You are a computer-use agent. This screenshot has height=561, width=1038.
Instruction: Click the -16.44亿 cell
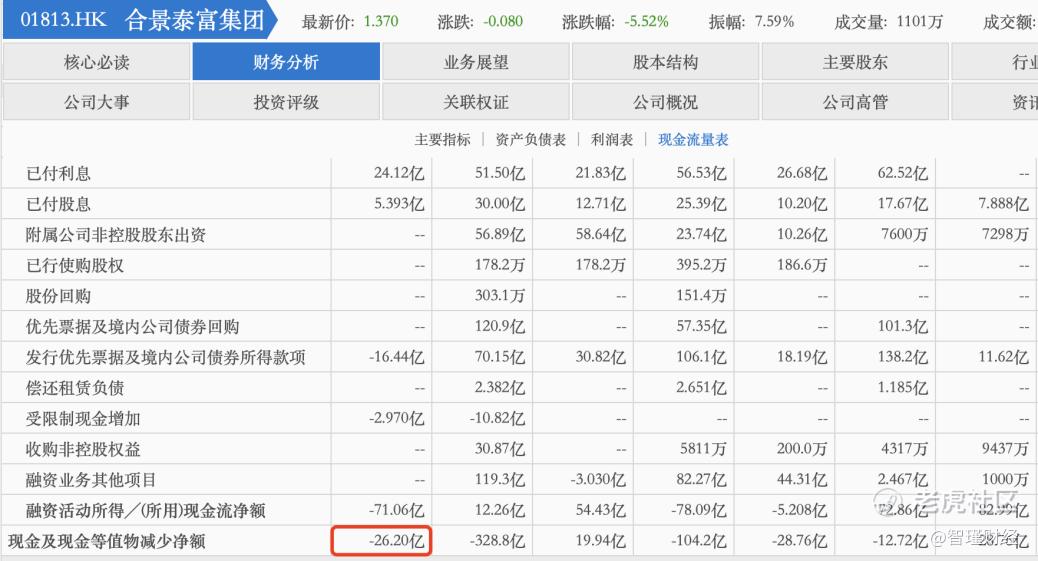pyautogui.click(x=397, y=357)
